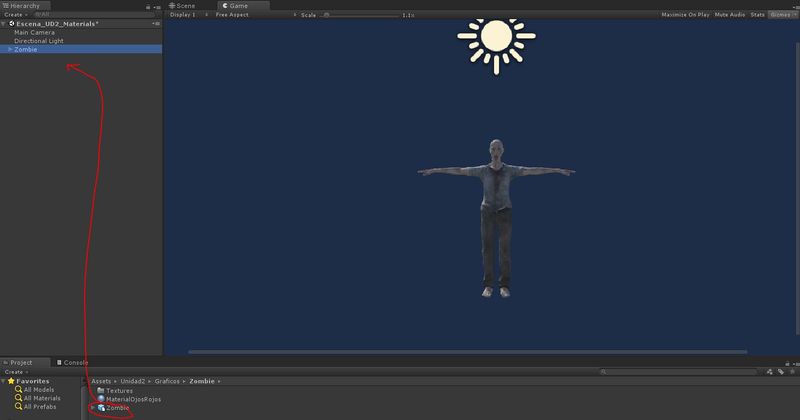Open the Hierarchy Create dropdown
This screenshot has height=420, width=800.
(16, 15)
